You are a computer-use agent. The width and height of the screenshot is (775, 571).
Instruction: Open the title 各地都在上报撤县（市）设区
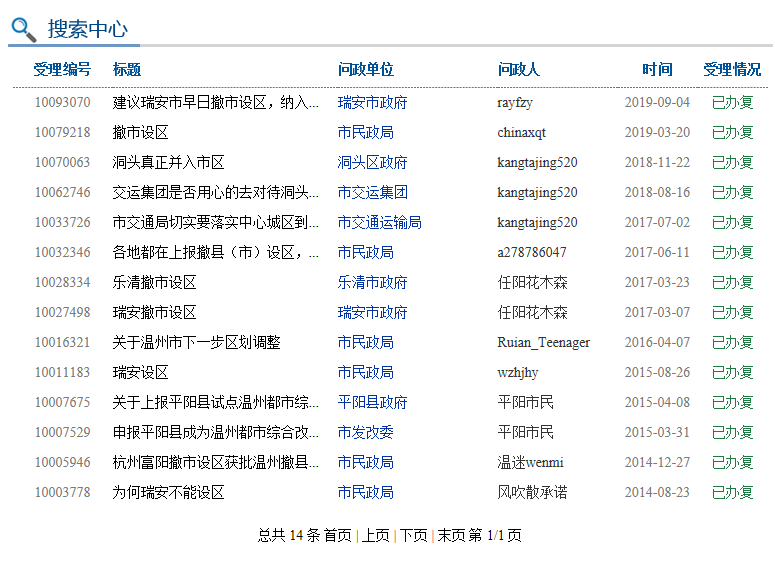point(215,253)
